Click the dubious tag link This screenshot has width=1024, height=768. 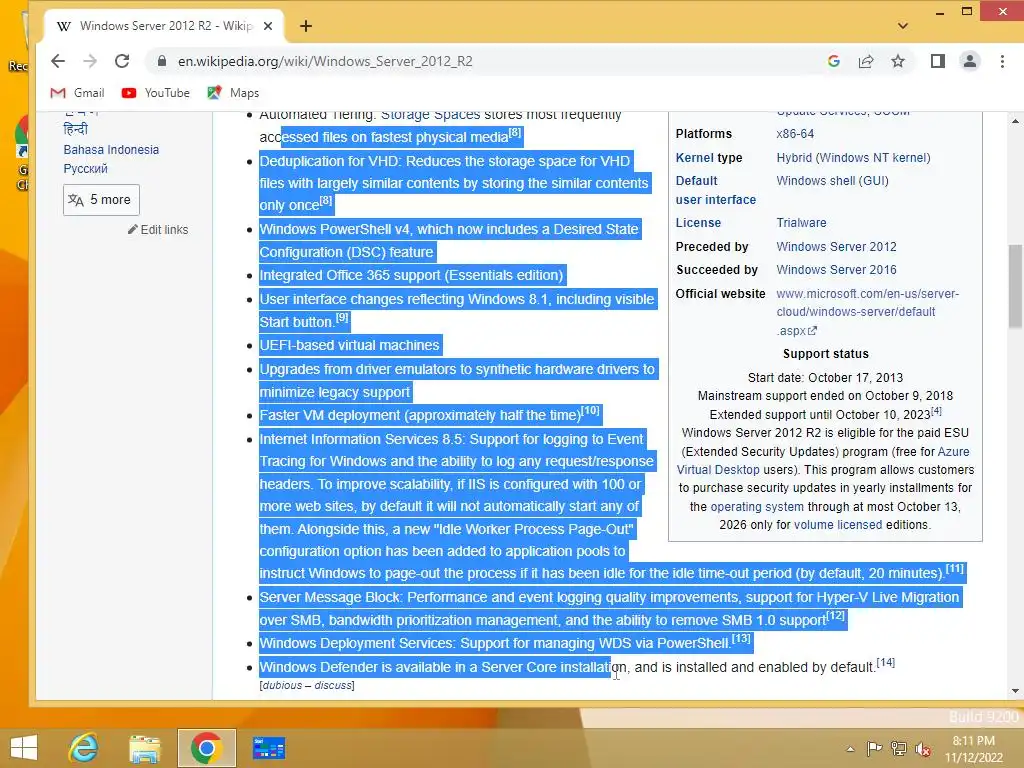[282, 686]
